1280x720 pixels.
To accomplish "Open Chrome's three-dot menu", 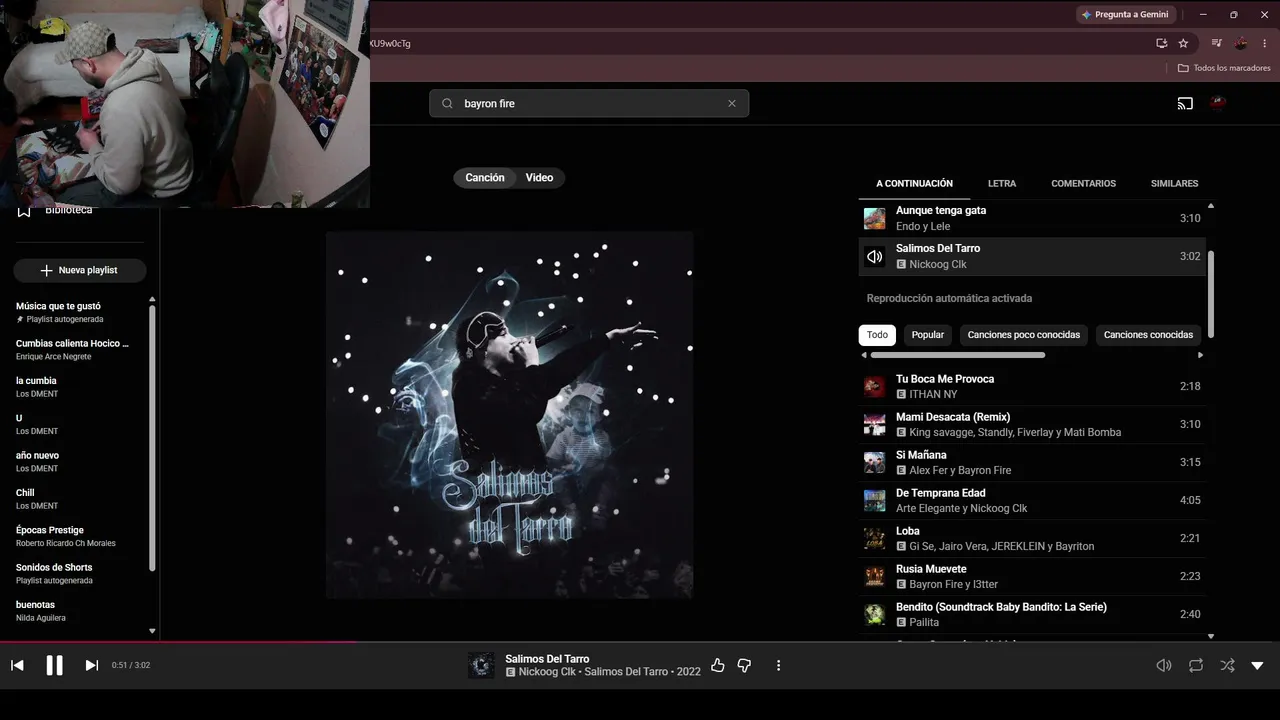I will tap(1265, 43).
